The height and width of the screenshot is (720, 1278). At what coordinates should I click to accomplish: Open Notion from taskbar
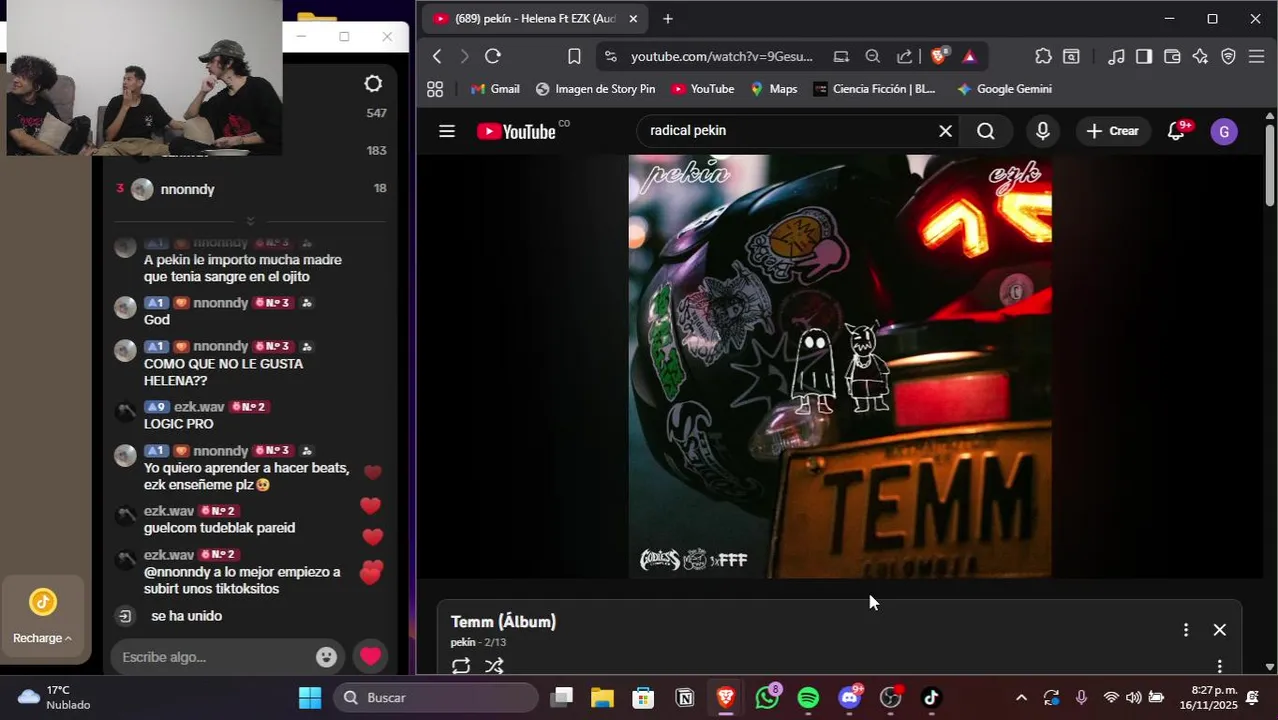(x=685, y=697)
